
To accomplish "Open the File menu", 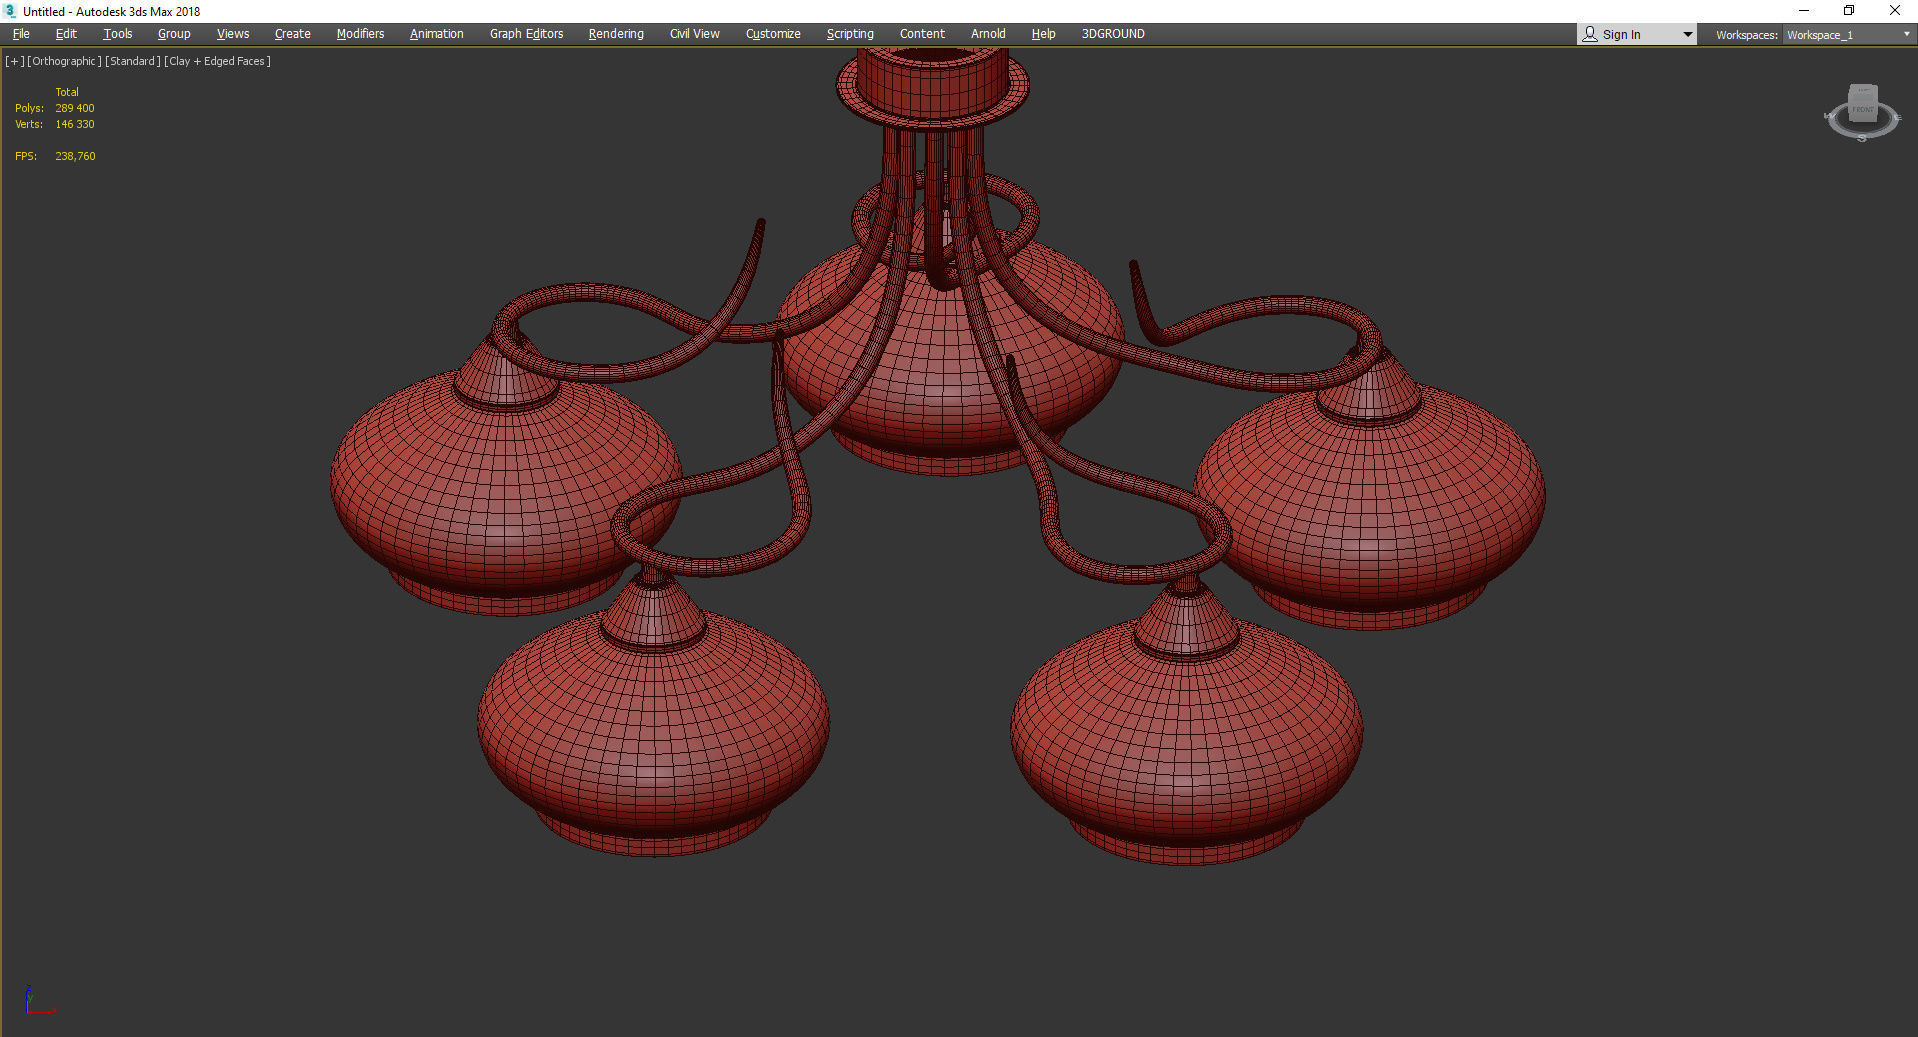I will [x=21, y=34].
